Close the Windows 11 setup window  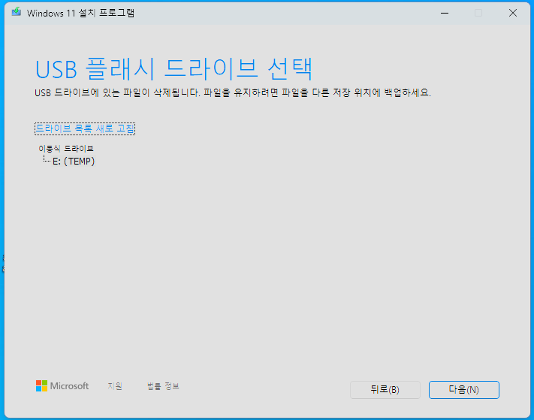[513, 13]
